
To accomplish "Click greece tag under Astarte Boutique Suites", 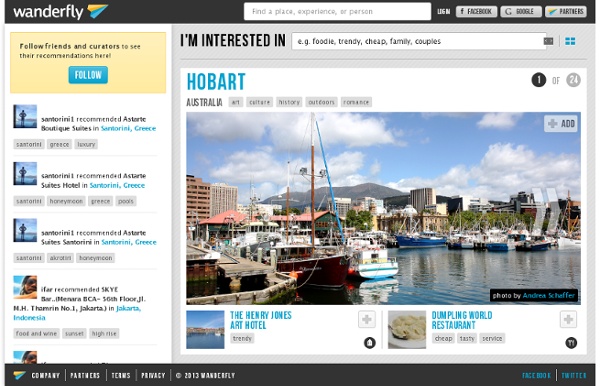I will [x=59, y=144].
